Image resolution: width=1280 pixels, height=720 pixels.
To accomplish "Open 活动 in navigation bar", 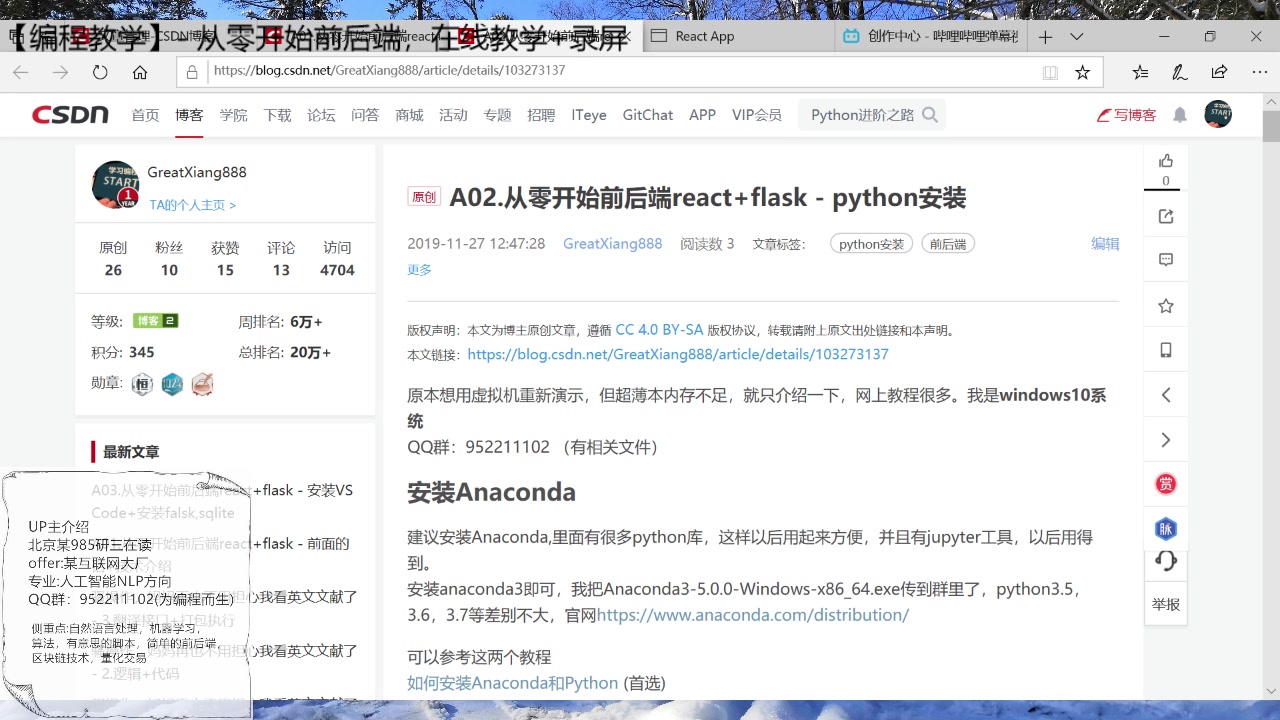I will pos(453,115).
